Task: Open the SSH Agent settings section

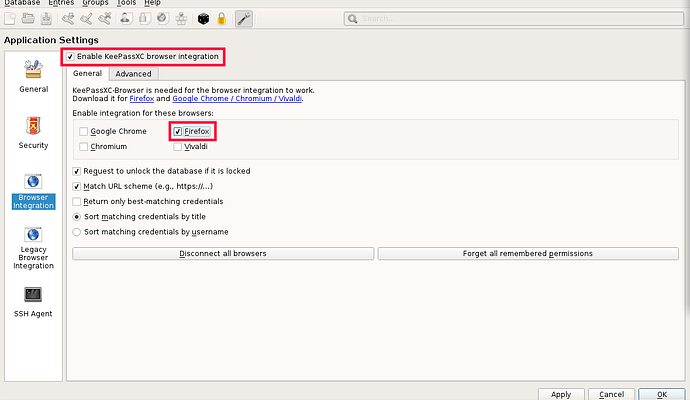Action: (x=33, y=301)
